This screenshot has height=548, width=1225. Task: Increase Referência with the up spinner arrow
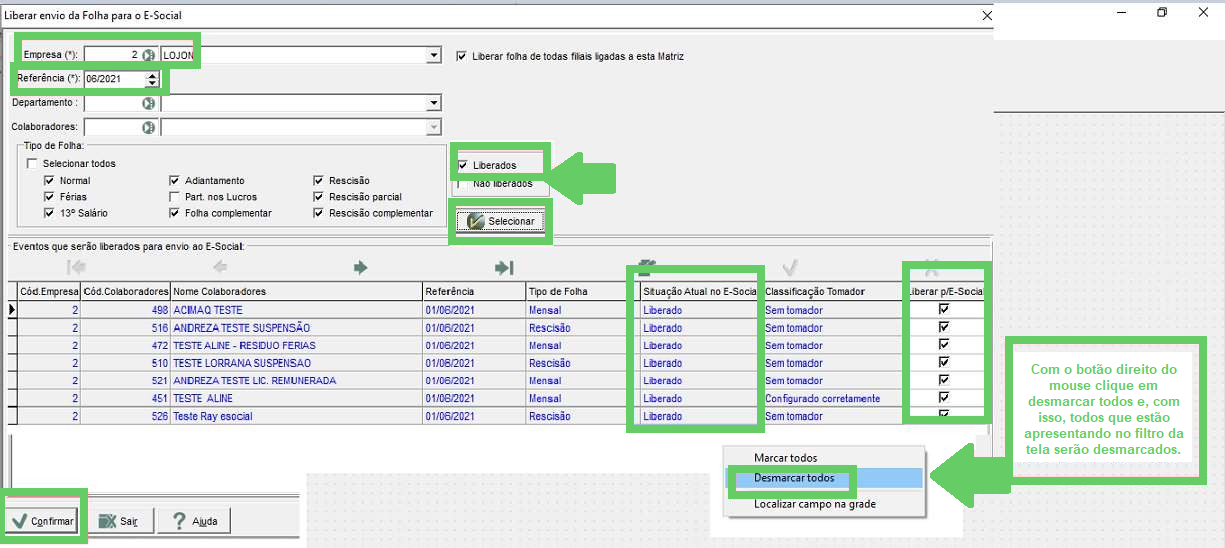pos(152,75)
